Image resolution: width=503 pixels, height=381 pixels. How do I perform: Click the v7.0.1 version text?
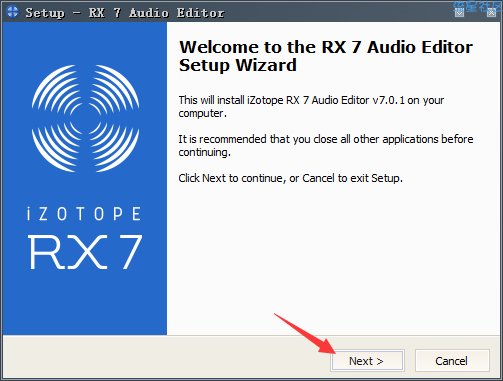click(388, 100)
